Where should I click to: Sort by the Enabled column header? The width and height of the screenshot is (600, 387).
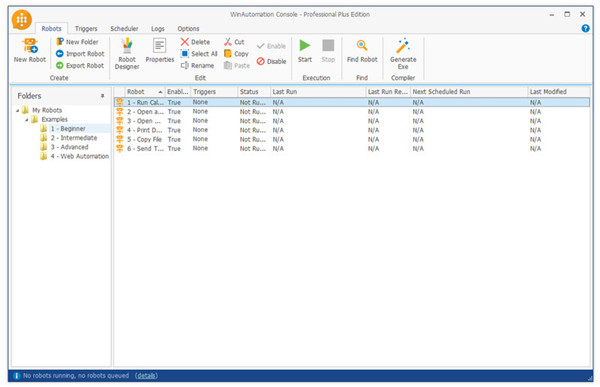pyautogui.click(x=178, y=91)
